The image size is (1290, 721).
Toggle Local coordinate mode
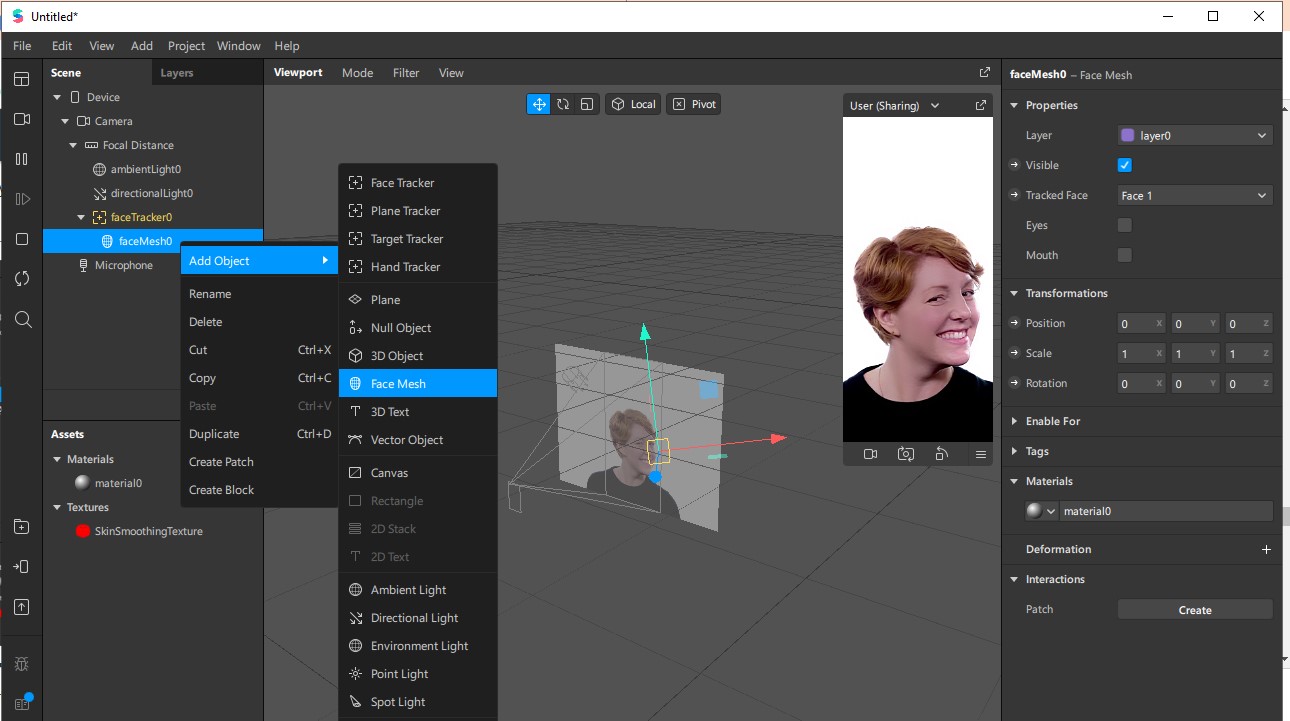coord(633,104)
